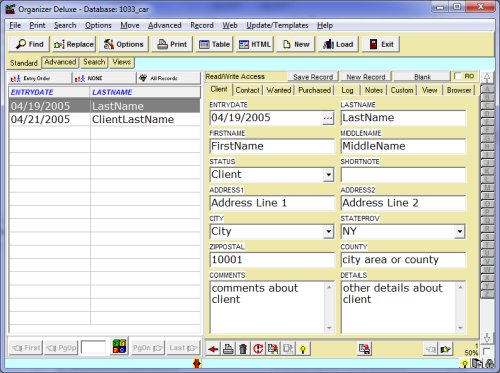Toggle the small checkbox below 50% label

[487, 351]
